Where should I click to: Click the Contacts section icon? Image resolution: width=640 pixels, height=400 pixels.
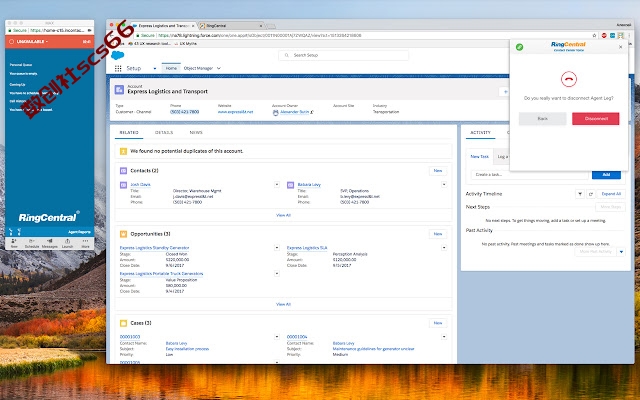(123, 171)
